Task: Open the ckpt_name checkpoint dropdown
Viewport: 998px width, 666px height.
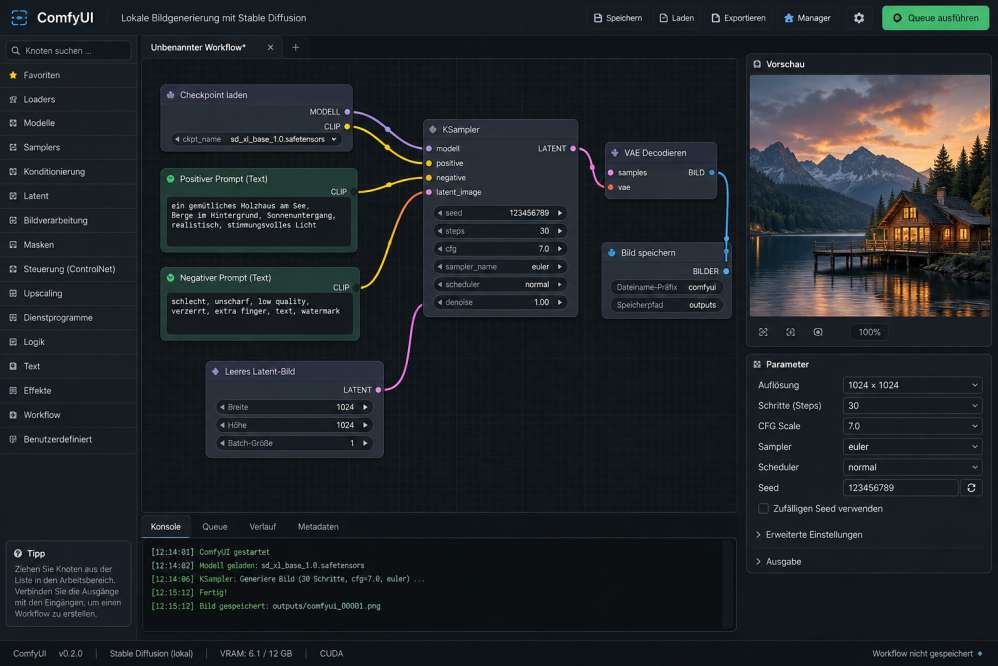Action: point(256,139)
